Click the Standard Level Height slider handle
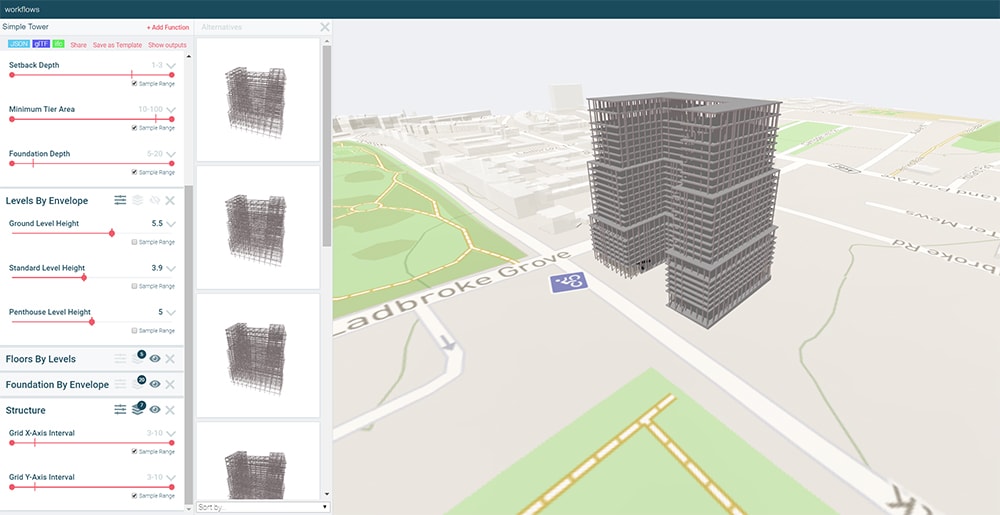Viewport: 1000px width, 515px height. (x=84, y=277)
